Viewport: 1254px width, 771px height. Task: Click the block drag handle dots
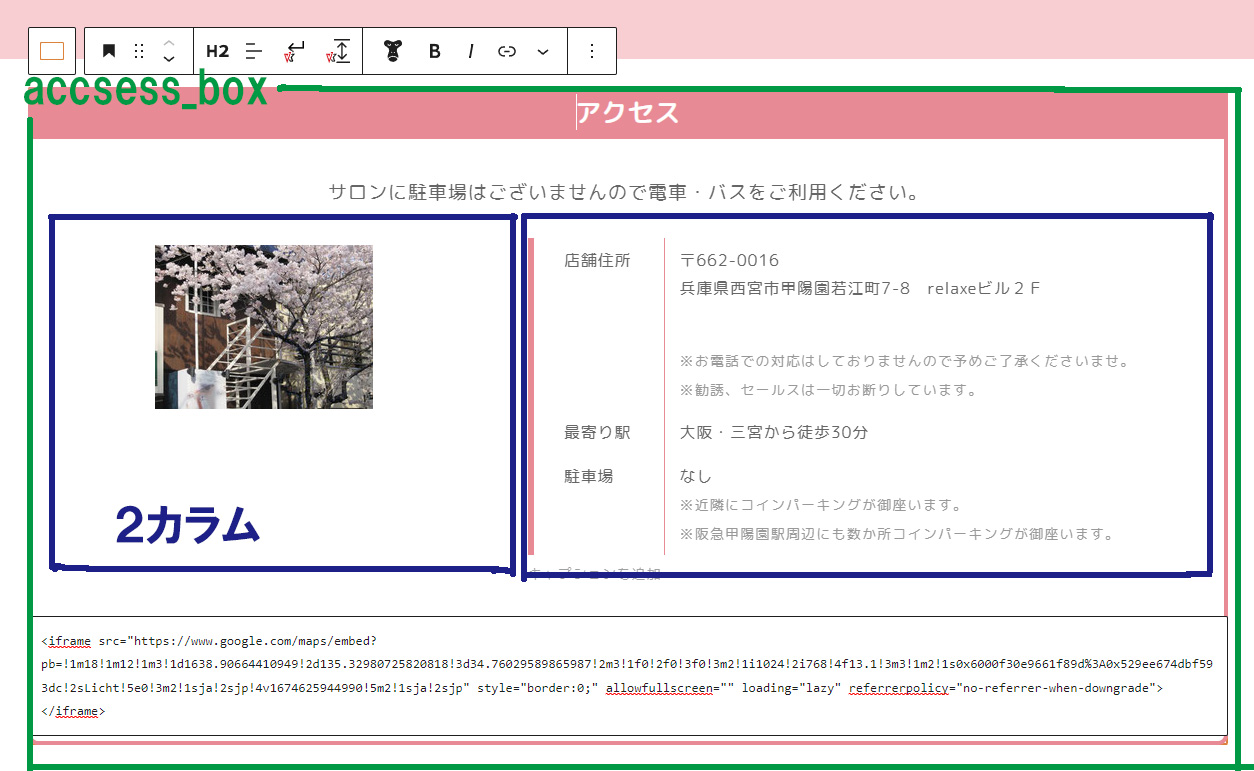tap(139, 51)
